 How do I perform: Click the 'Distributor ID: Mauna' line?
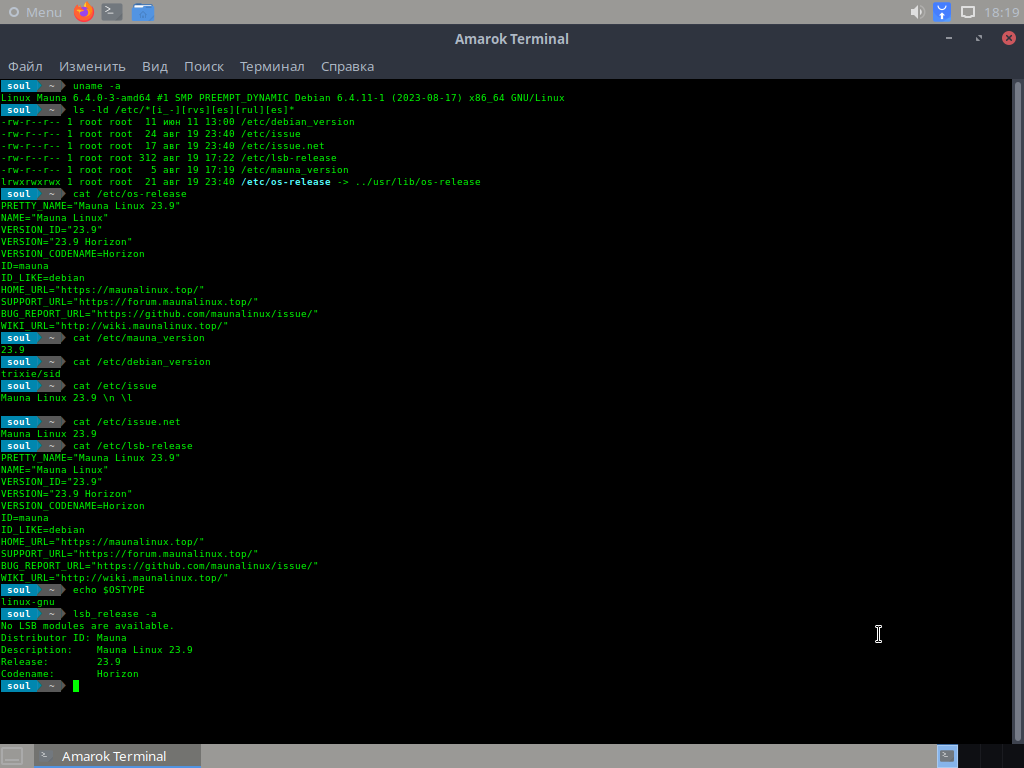(x=64, y=638)
